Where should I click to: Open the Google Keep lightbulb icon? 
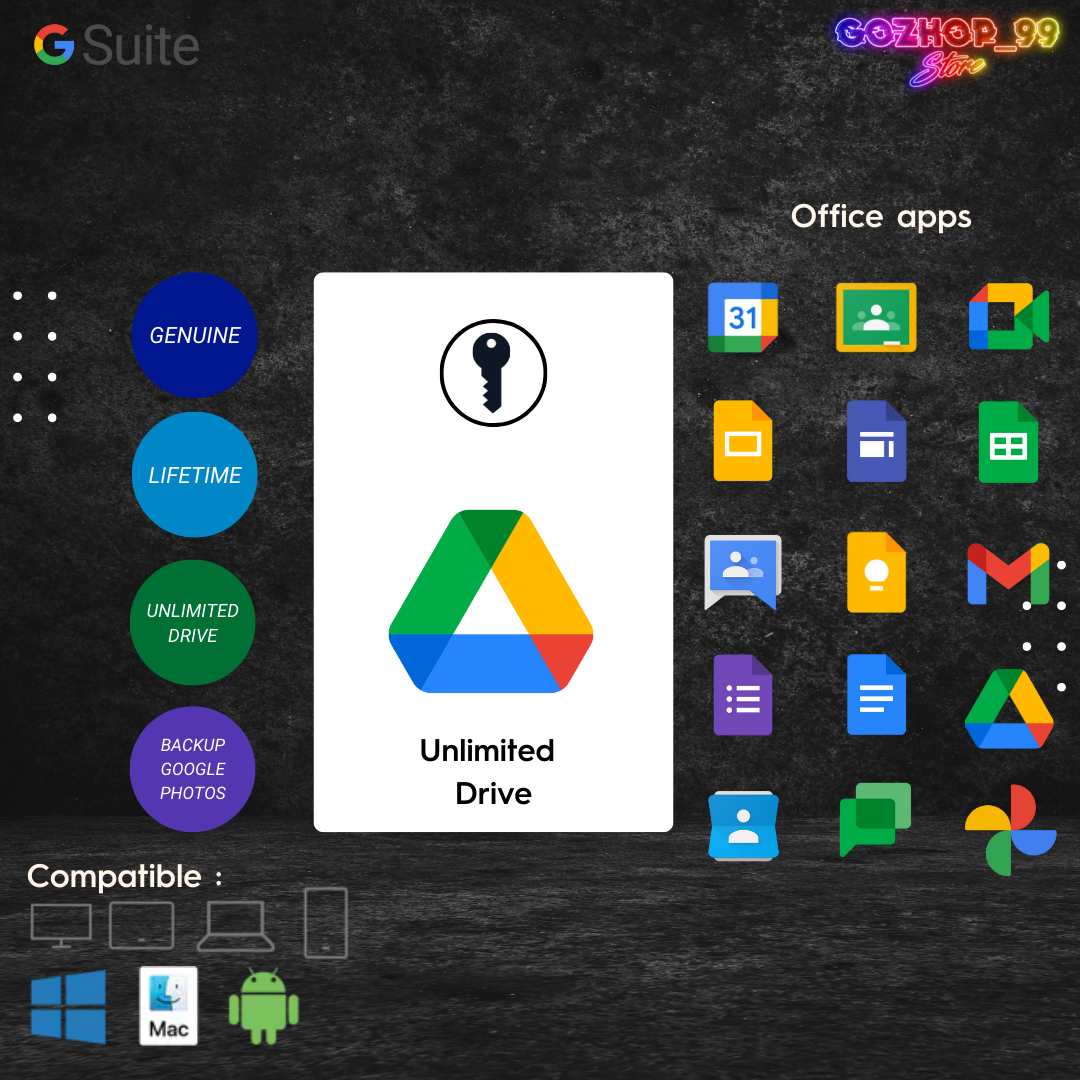pos(876,572)
